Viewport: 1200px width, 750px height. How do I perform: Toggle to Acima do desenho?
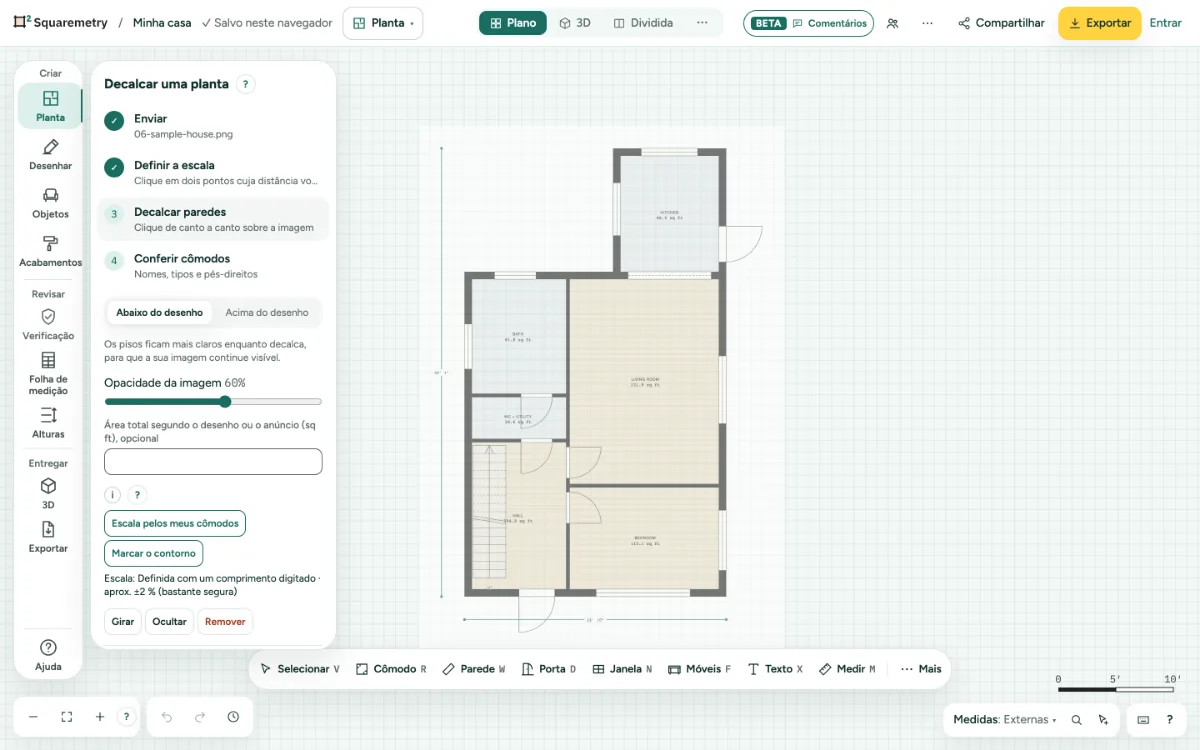point(267,312)
